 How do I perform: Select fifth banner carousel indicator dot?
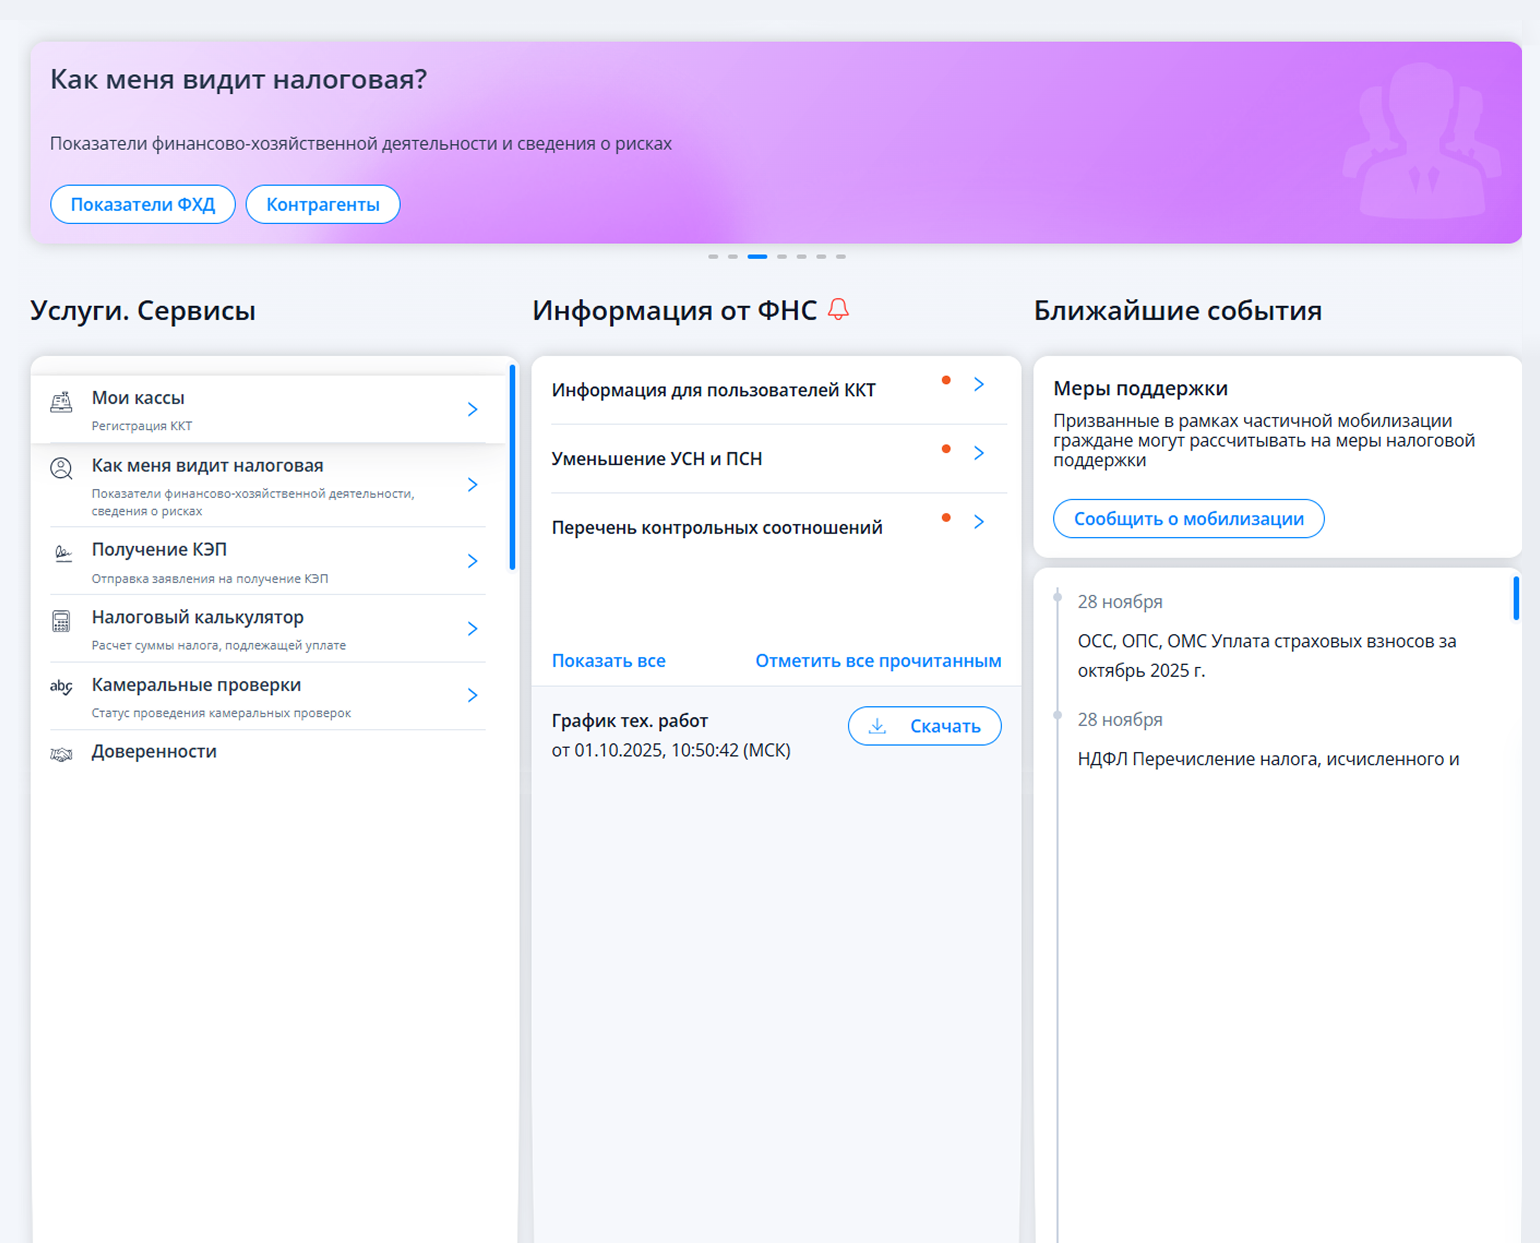pos(802,257)
